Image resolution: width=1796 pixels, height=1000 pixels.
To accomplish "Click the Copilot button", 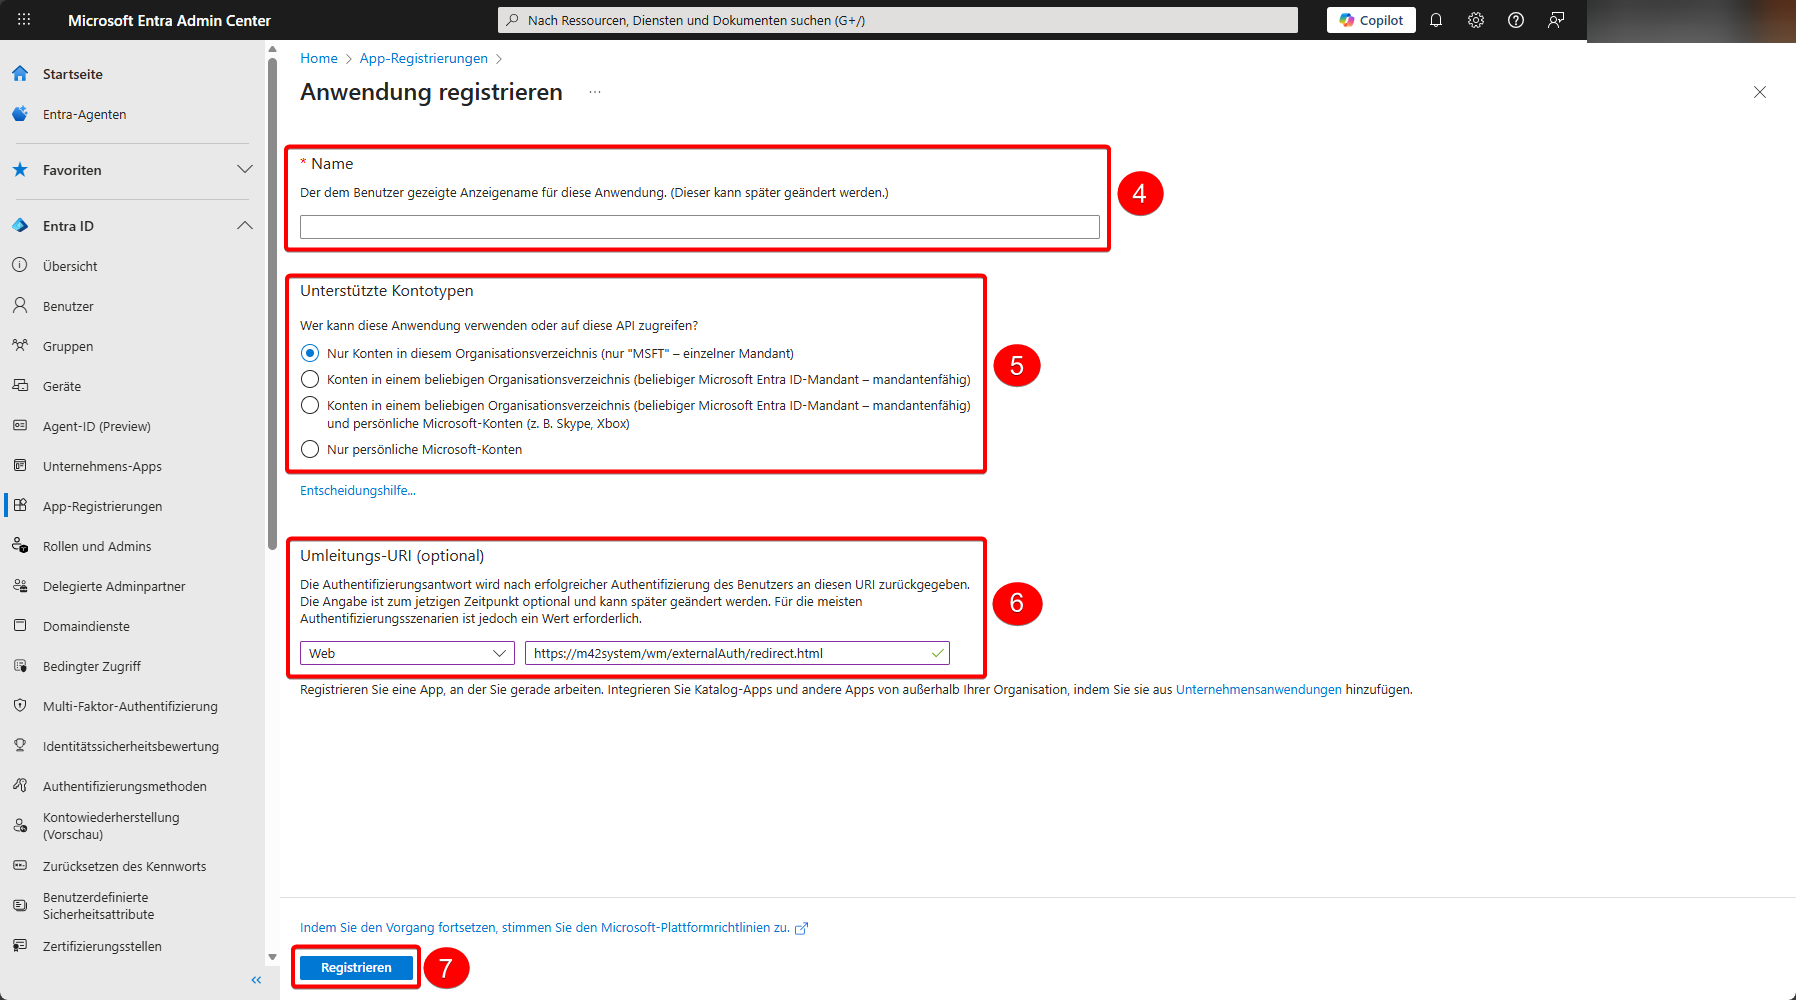I will [1371, 20].
